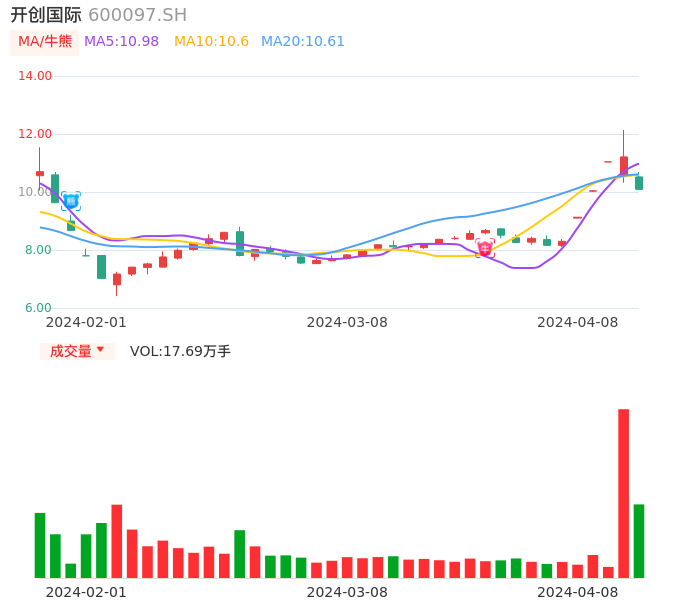Open the 成交量 indicator dropdown
The height and width of the screenshot is (606, 686).
click(77, 351)
